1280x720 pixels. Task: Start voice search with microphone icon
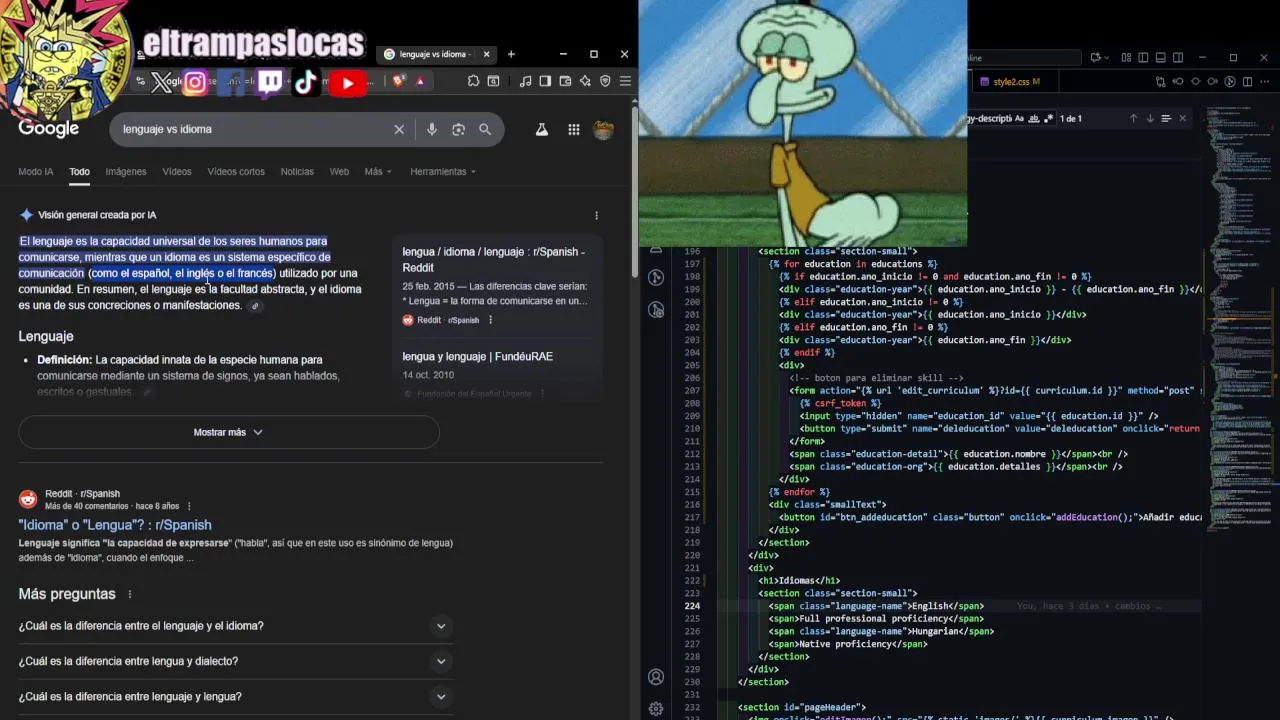(432, 129)
